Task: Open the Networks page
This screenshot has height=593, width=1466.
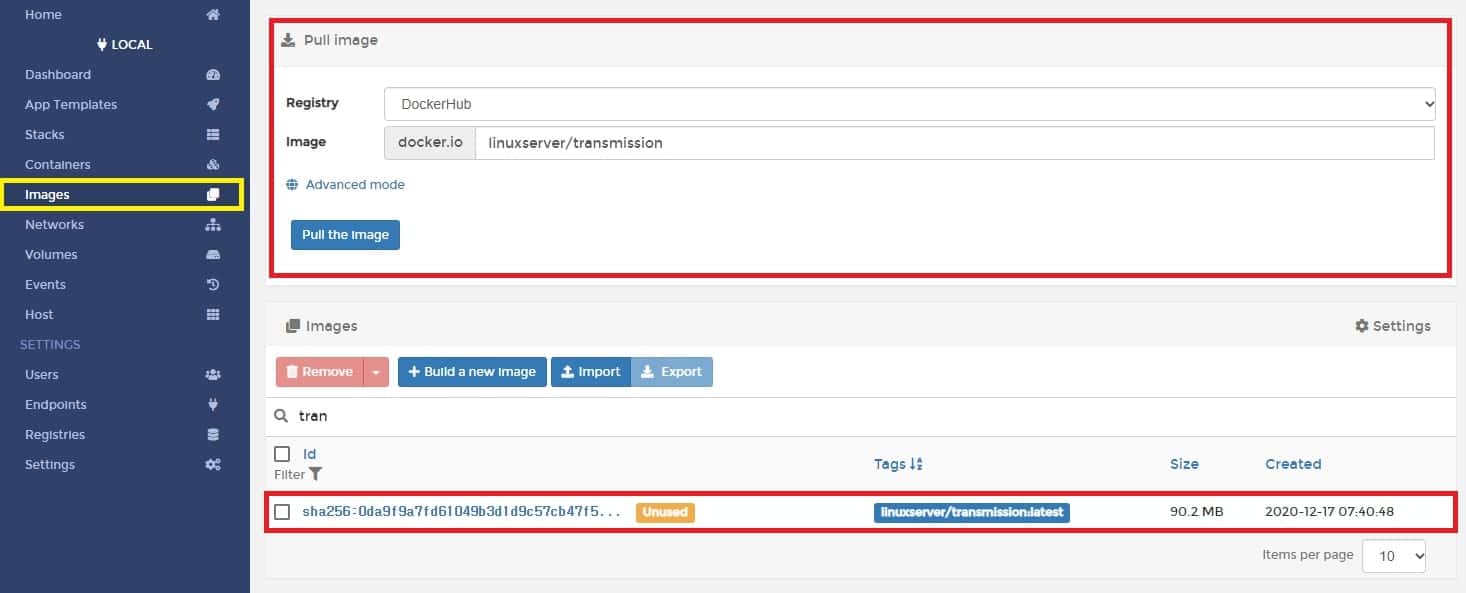Action: pyautogui.click(x=55, y=225)
